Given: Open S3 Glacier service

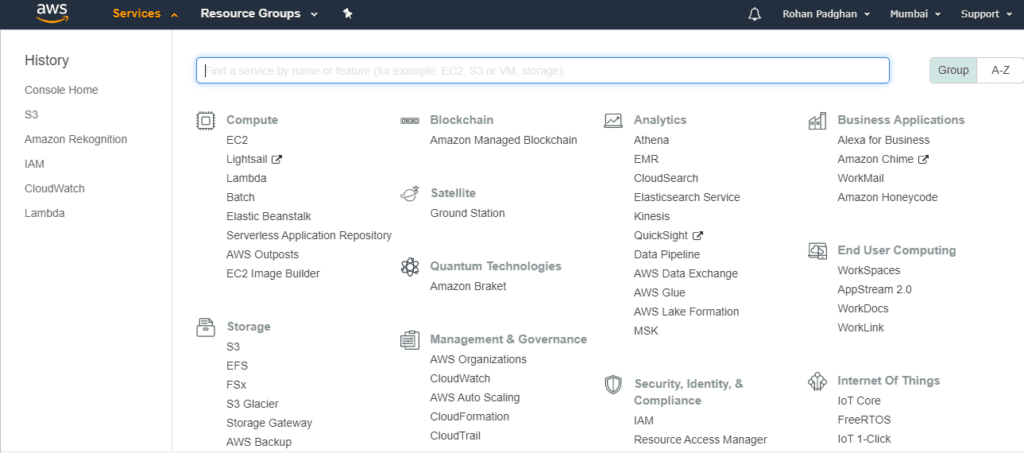Looking at the screenshot, I should pos(252,404).
